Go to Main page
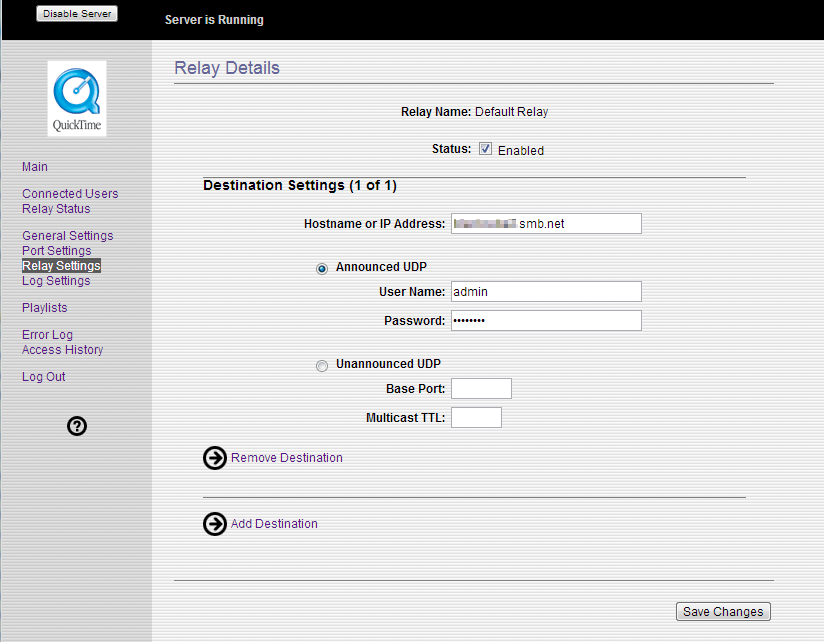This screenshot has height=642, width=824. tap(35, 167)
